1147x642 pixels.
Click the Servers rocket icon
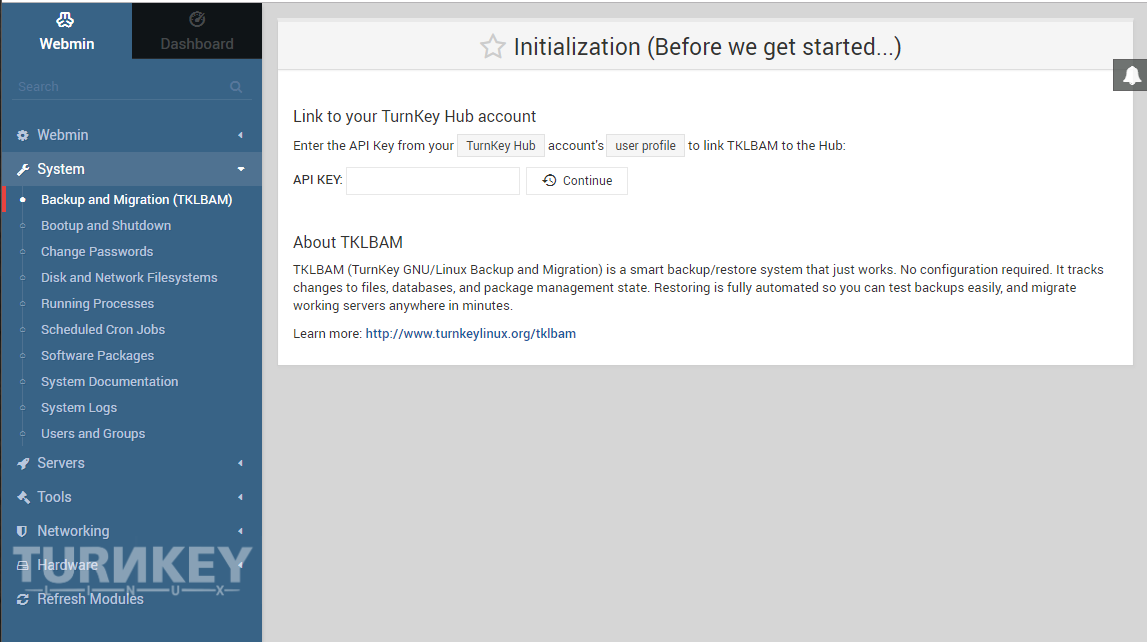(23, 464)
